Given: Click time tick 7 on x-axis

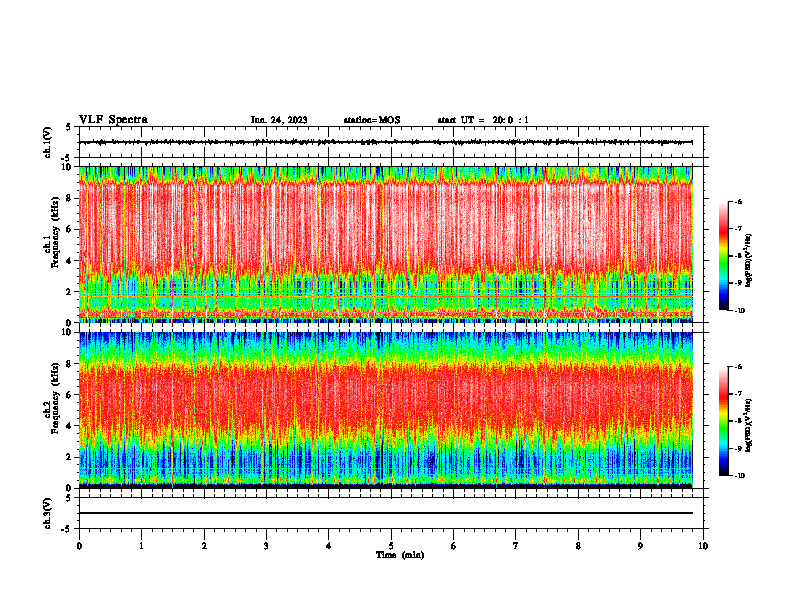Looking at the screenshot, I should pos(516,546).
